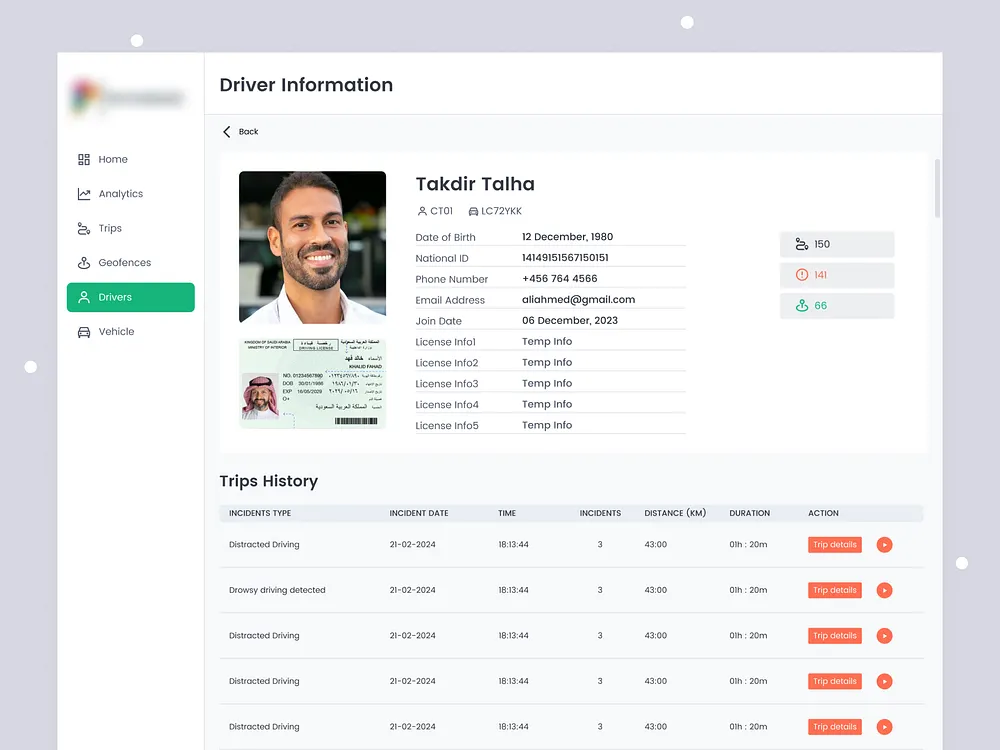Click the Drowsy driving detected cell
This screenshot has height=750, width=1000.
[277, 590]
